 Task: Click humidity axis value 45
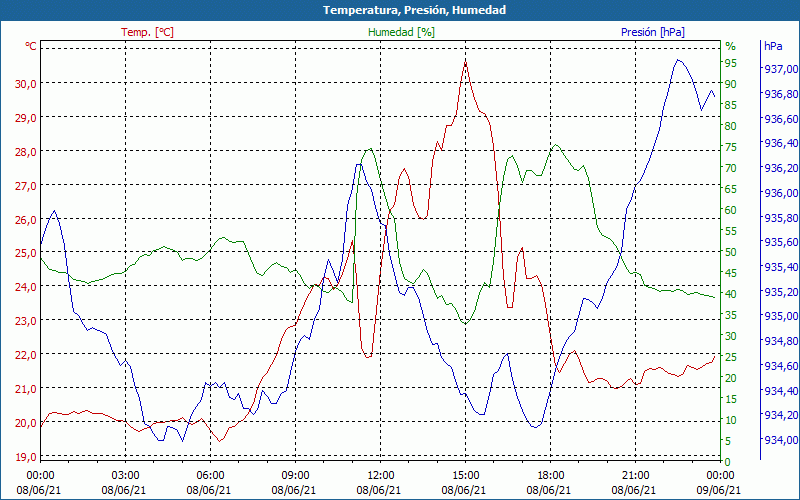point(731,273)
